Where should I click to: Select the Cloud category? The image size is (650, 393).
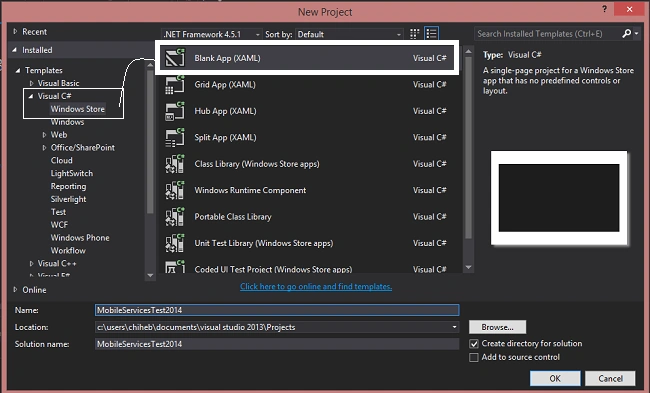tap(61, 160)
